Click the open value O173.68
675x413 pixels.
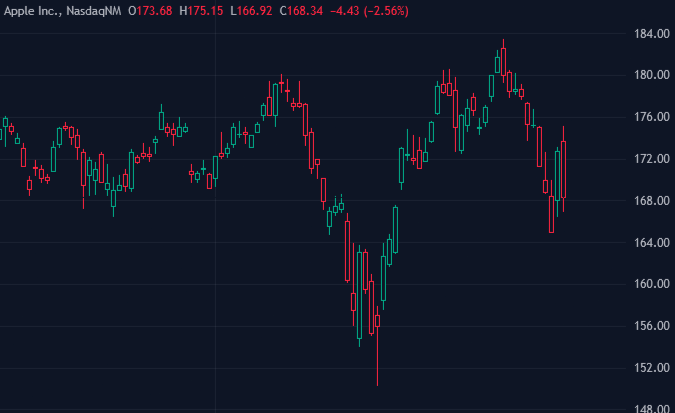tap(150, 11)
